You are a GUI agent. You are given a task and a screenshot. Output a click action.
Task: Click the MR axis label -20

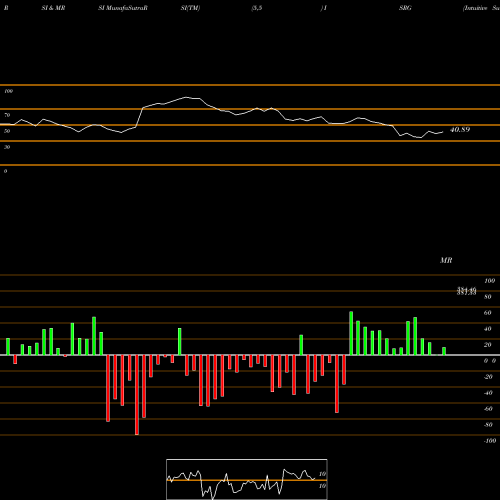[x=488, y=377]
